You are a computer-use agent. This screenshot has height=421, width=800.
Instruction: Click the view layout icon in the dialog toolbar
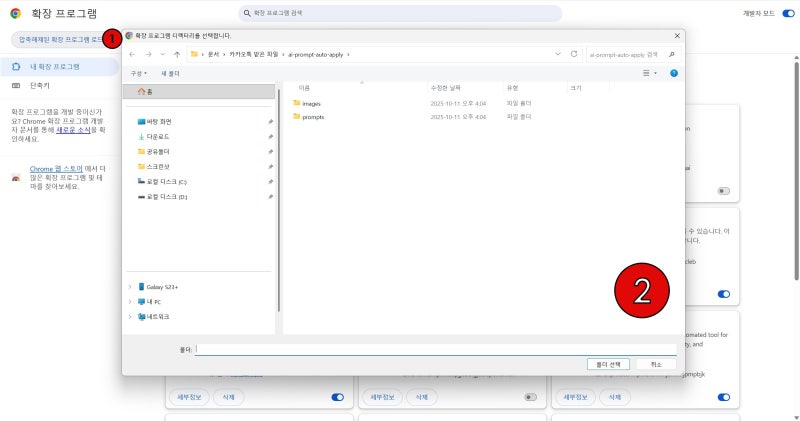(646, 73)
